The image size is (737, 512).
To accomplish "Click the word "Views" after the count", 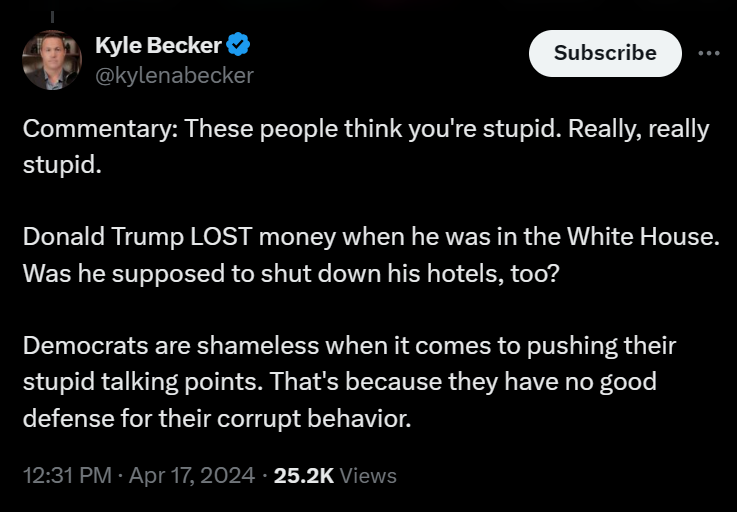I will pos(368,476).
